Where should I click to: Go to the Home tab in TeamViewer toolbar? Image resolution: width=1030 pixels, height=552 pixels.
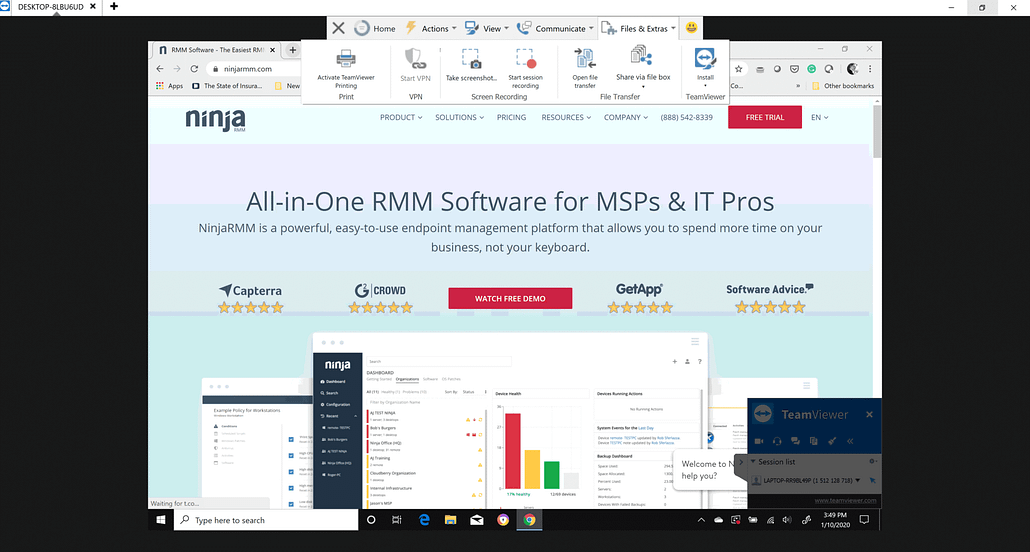375,28
